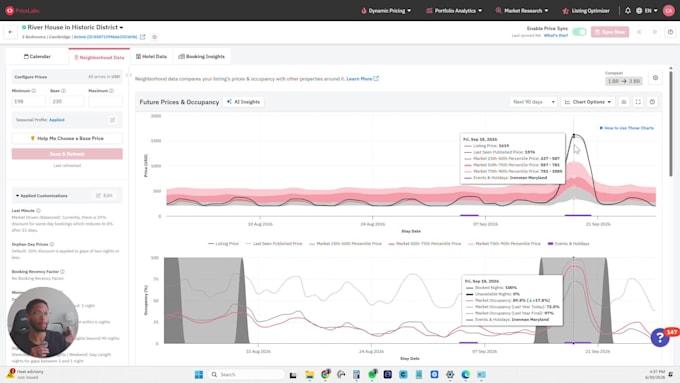Open the help chat bubble
This screenshot has height=383, width=680.
point(660,337)
